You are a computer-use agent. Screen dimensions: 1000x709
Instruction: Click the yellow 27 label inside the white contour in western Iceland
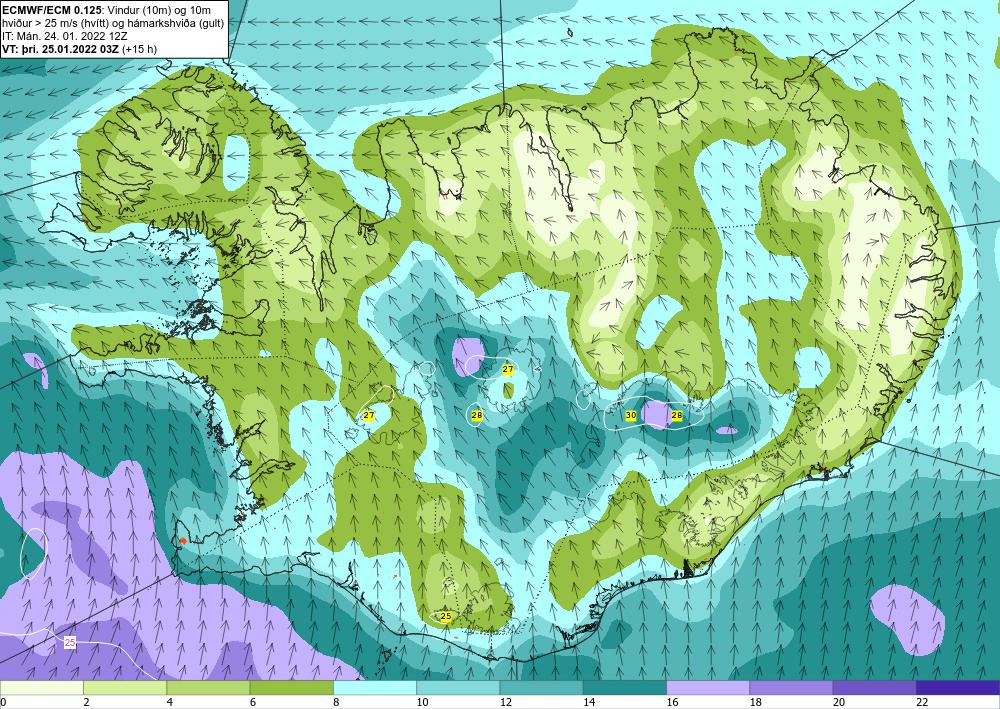click(369, 415)
